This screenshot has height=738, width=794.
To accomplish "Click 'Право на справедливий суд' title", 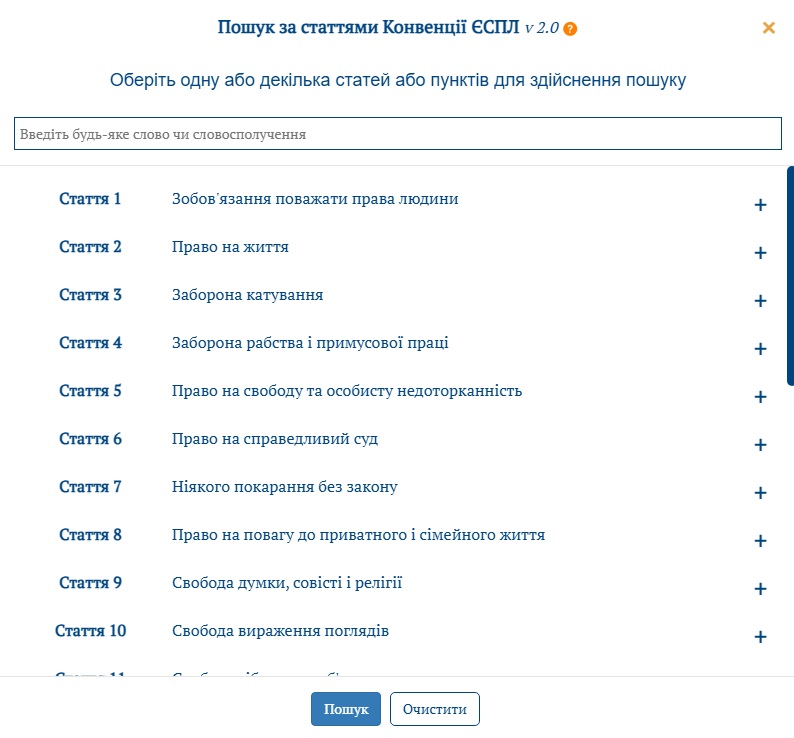I will [x=275, y=439].
